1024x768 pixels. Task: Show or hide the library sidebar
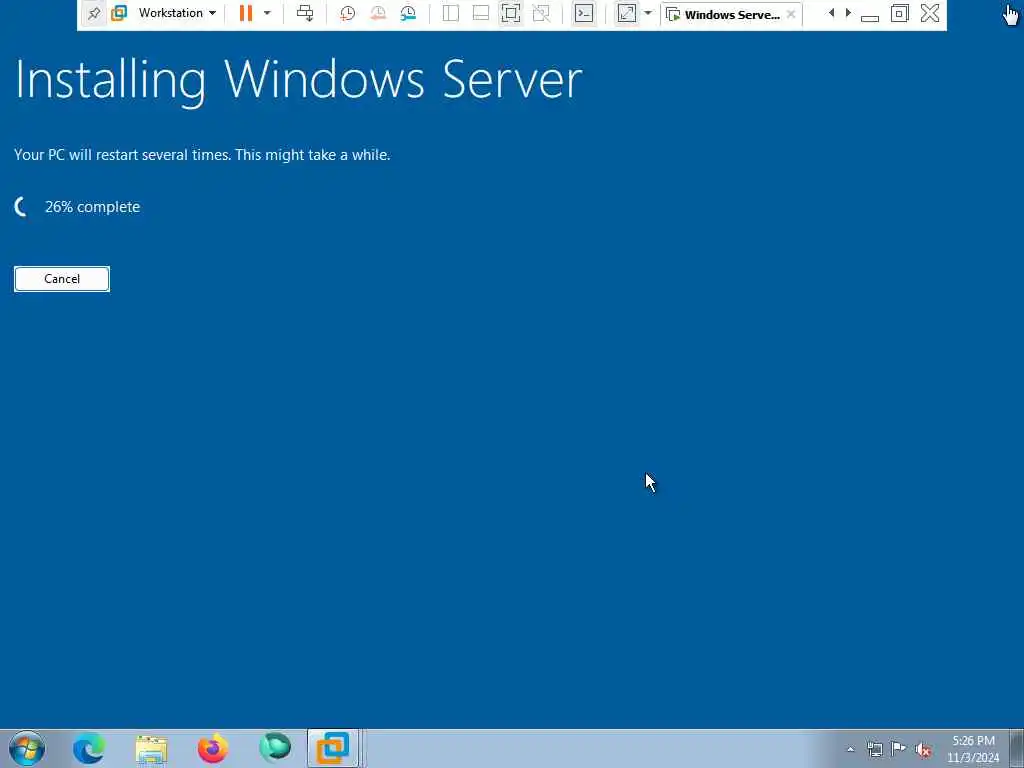point(451,13)
